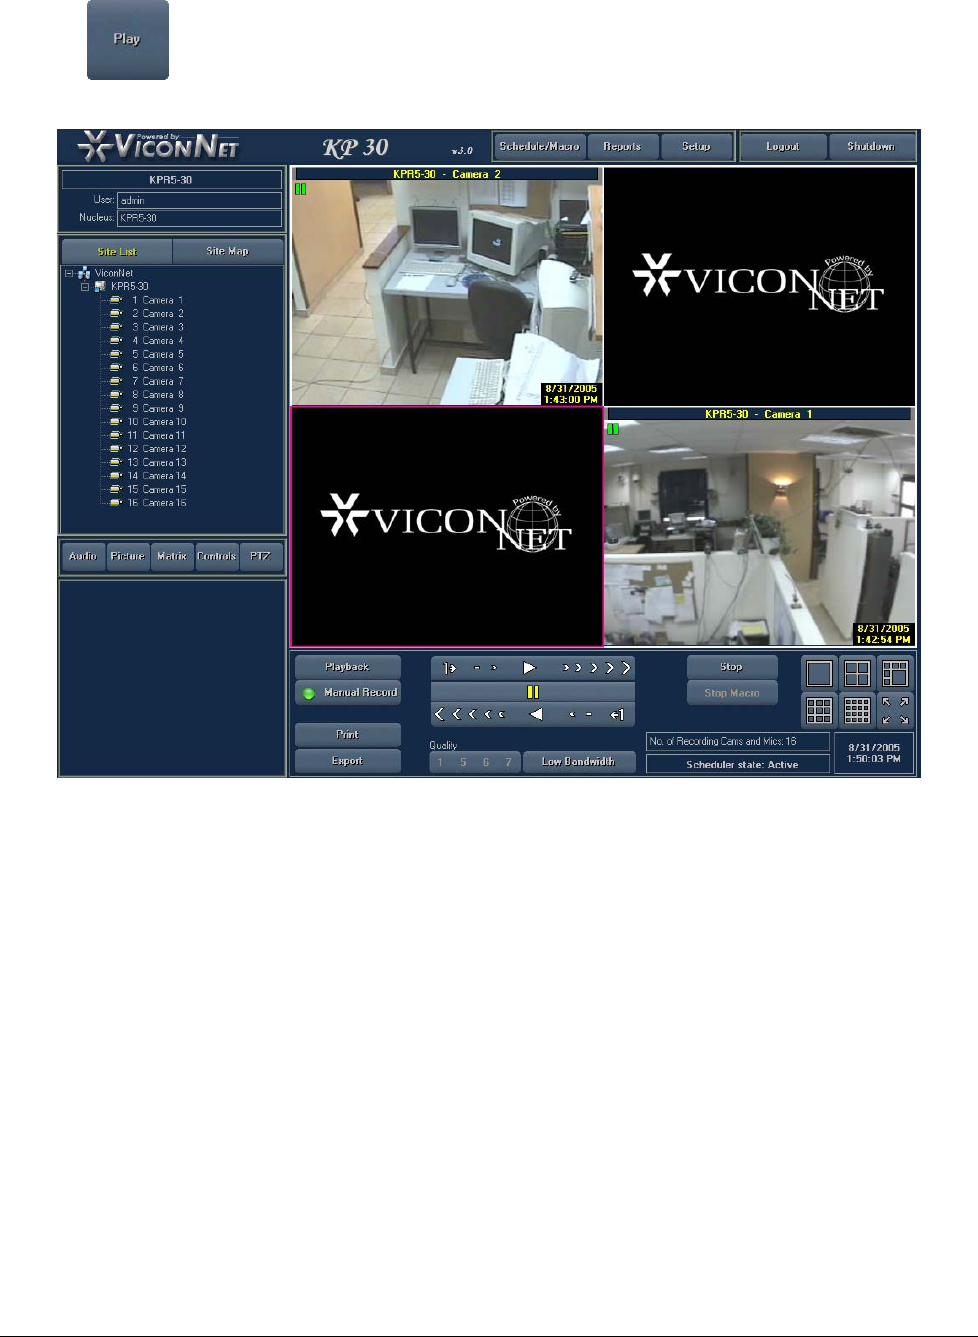Set playback quality to 7

click(509, 762)
